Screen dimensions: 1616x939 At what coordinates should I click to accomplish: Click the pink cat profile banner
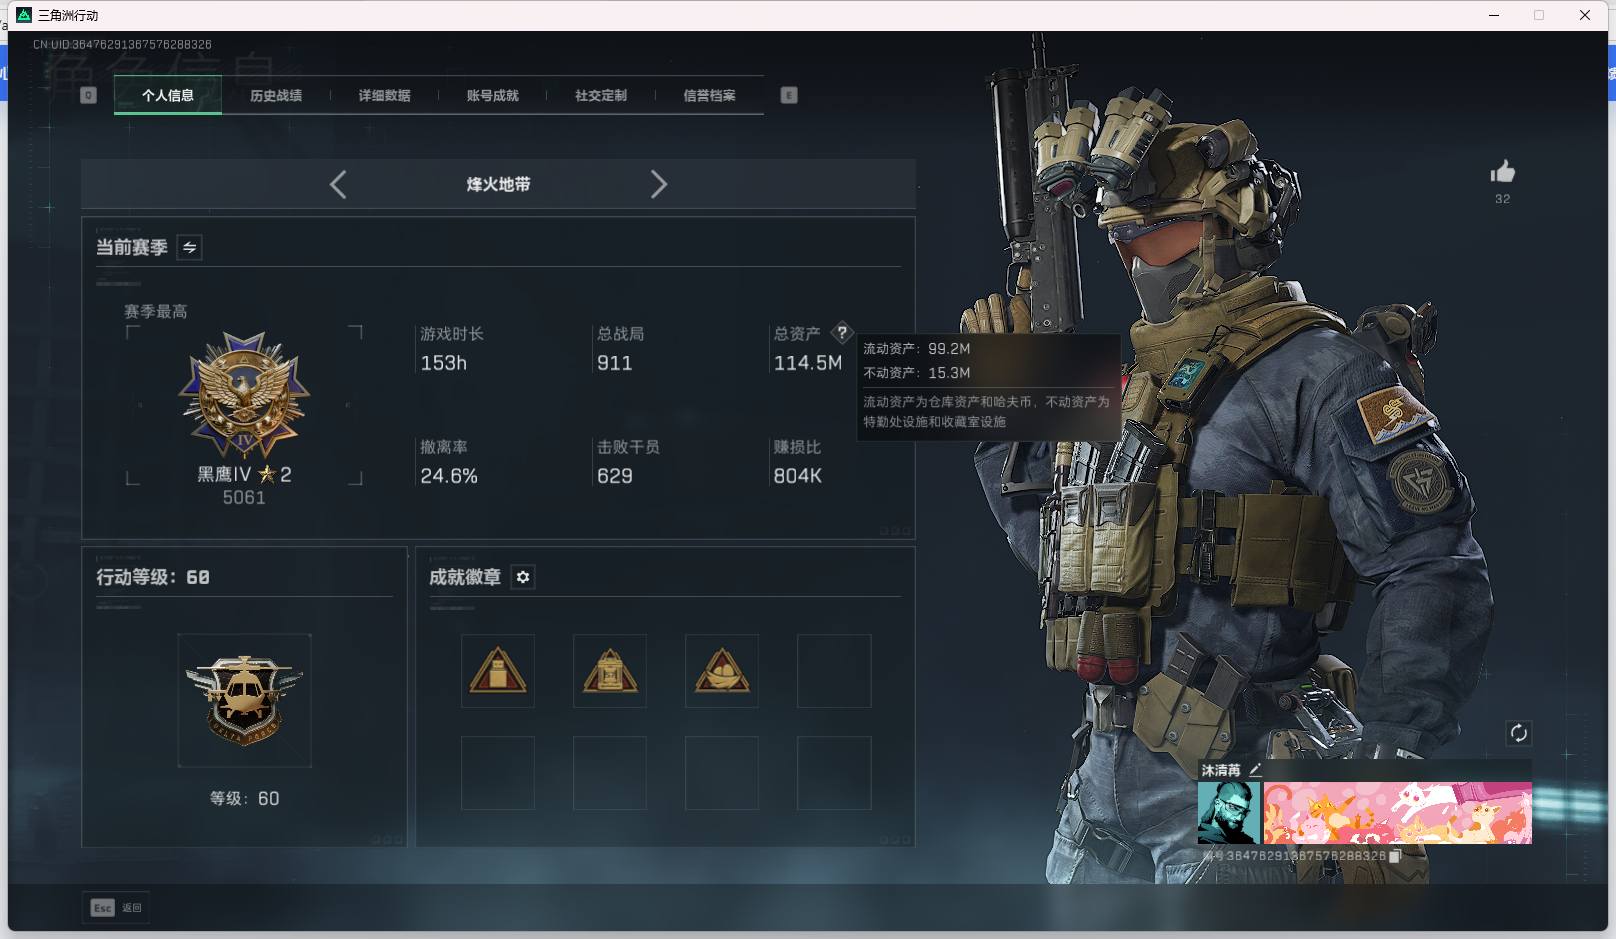[1398, 813]
